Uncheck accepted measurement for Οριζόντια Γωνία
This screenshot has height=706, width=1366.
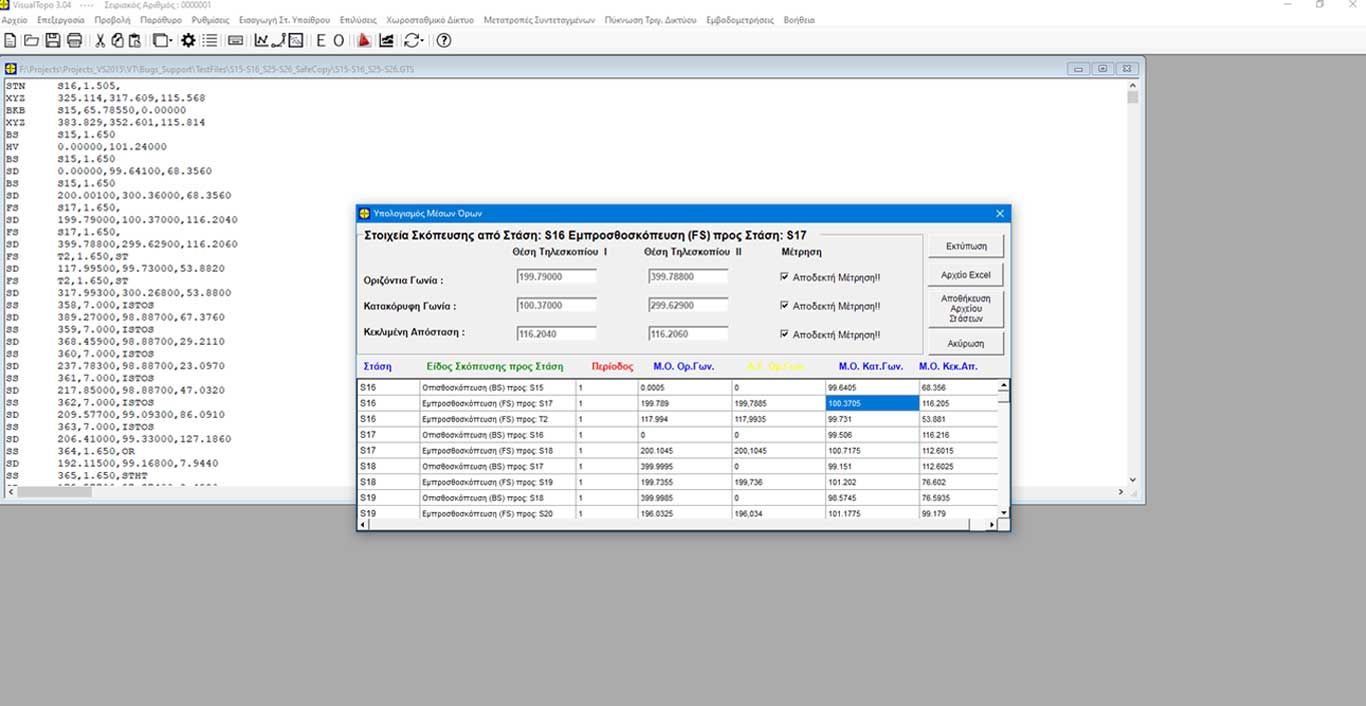(785, 277)
